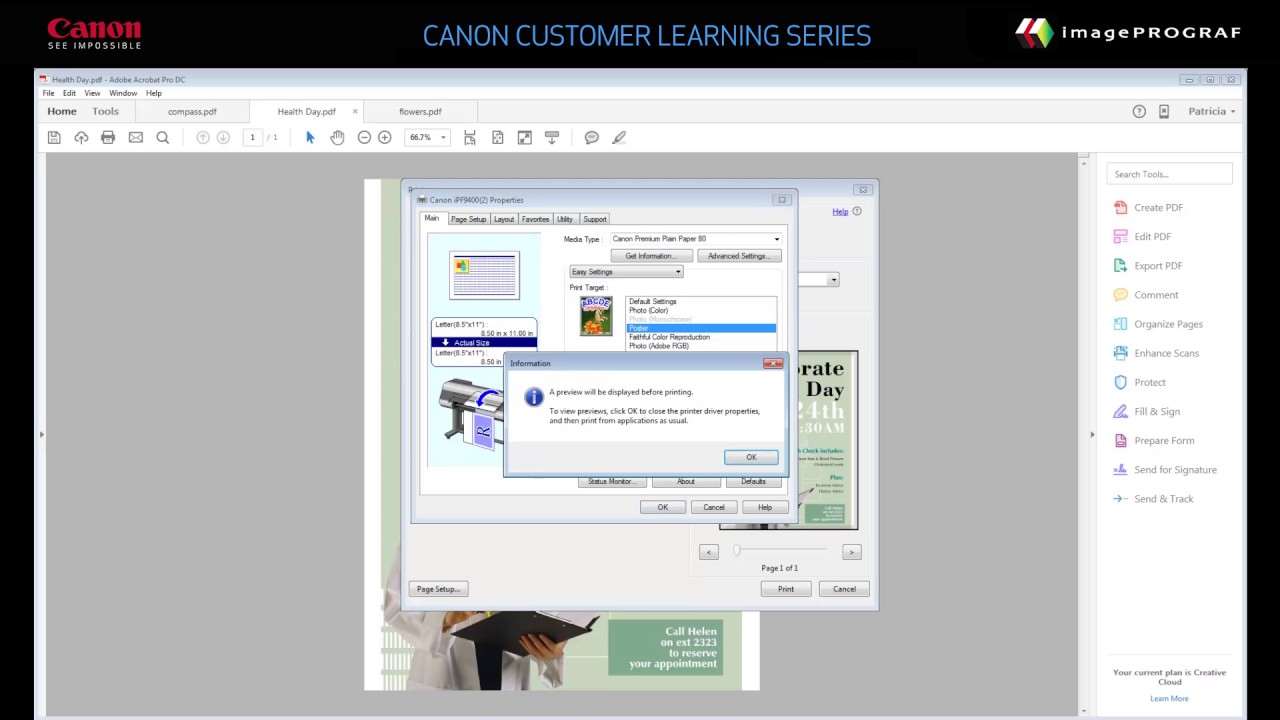This screenshot has width=1280, height=720.
Task: Go to next page with down arrow icon
Action: click(x=223, y=137)
